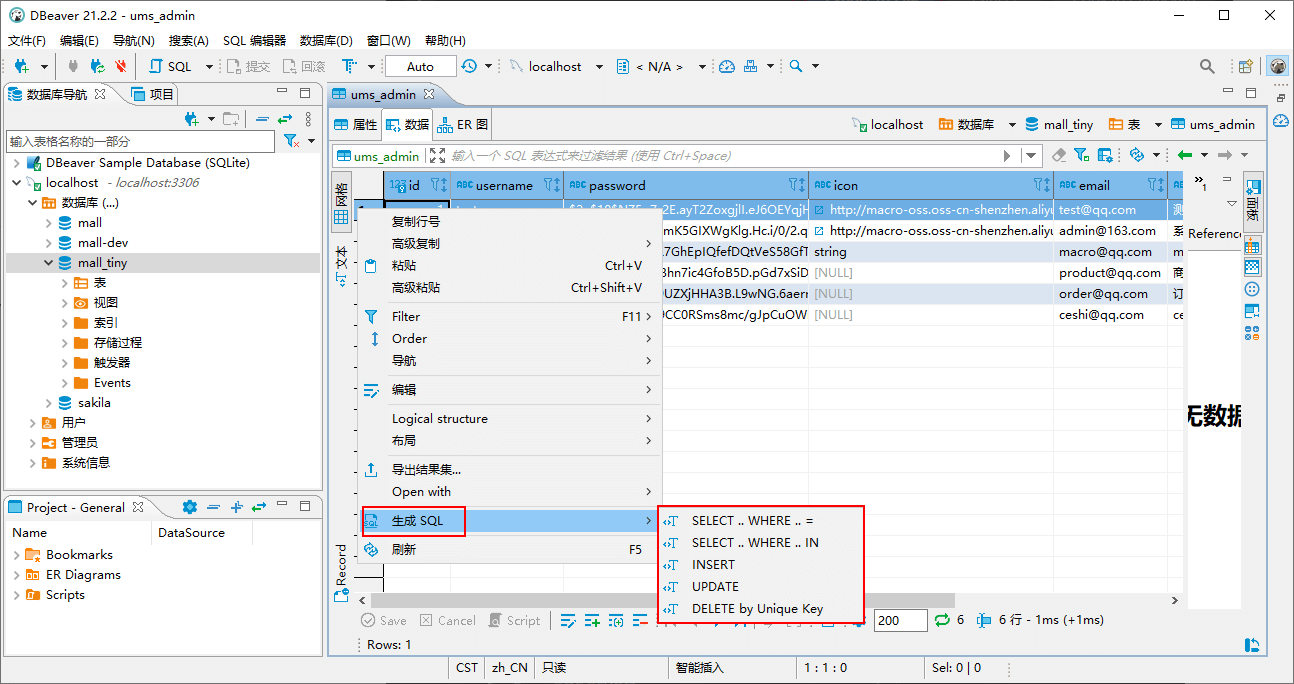Expand the mall database node
This screenshot has width=1294, height=684.
pos(49,223)
